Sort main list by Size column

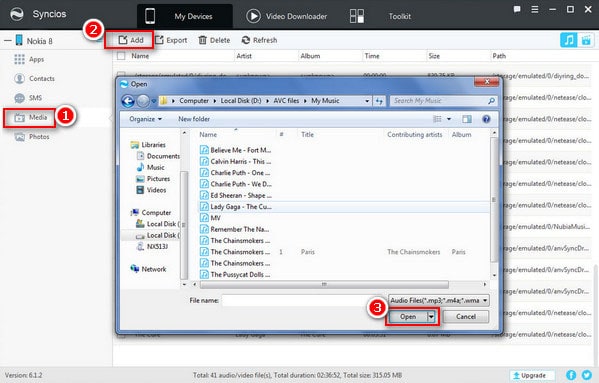434,56
